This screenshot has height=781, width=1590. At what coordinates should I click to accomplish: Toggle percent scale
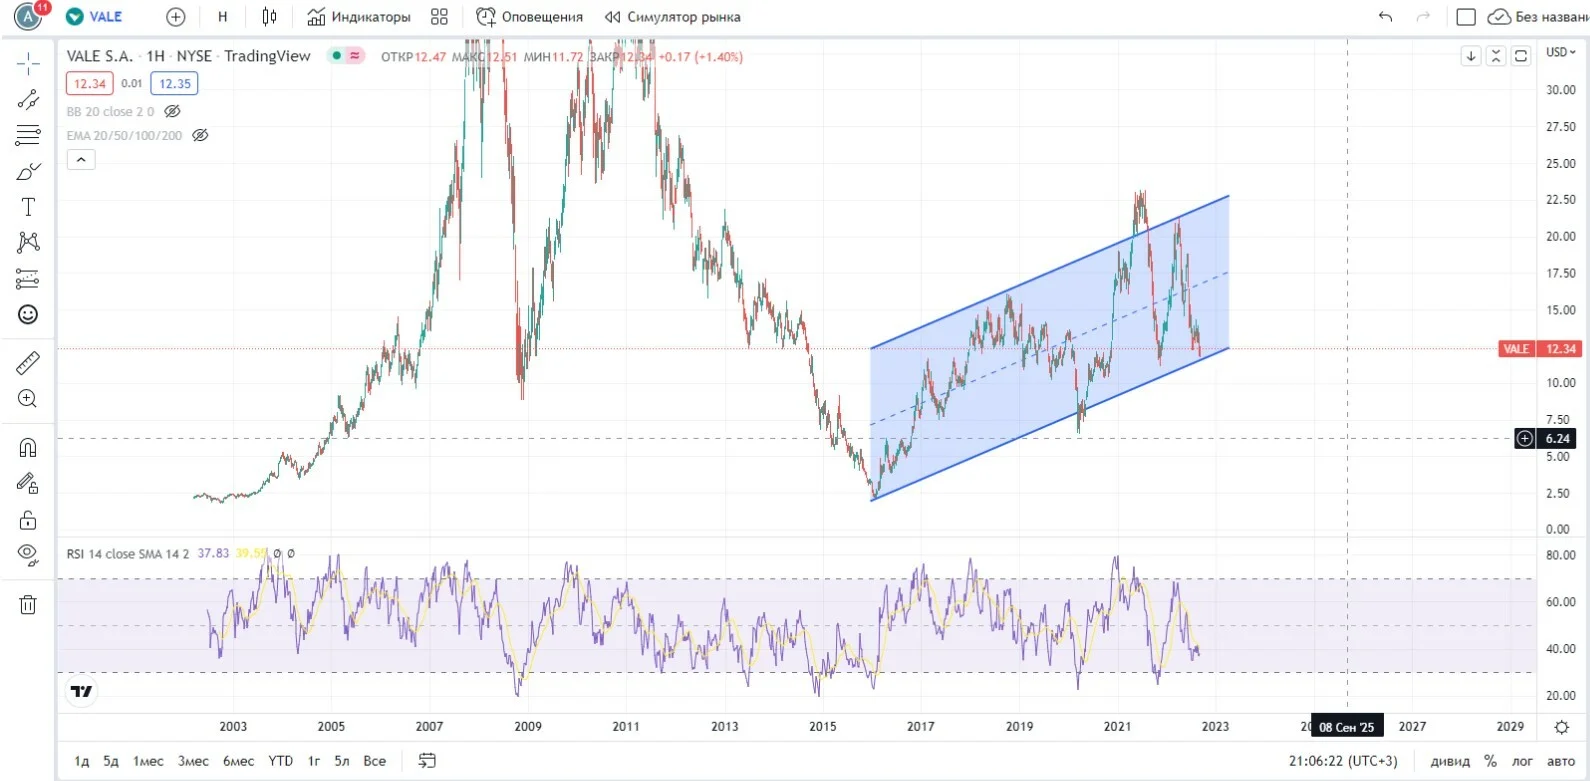click(1490, 761)
